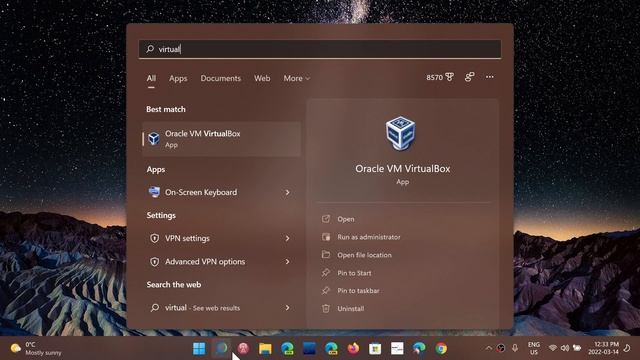Click the Pin to taskbar pin icon

click(x=326, y=291)
